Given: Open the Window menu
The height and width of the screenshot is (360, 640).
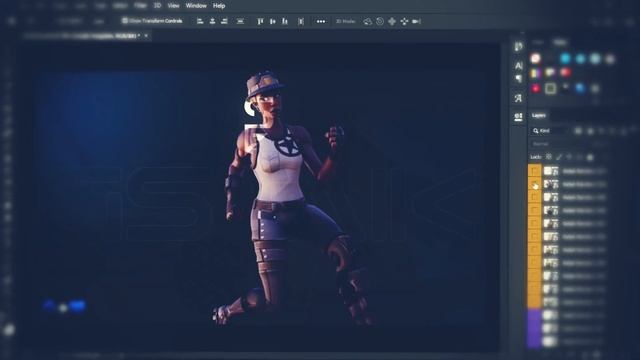Looking at the screenshot, I should click(196, 6).
